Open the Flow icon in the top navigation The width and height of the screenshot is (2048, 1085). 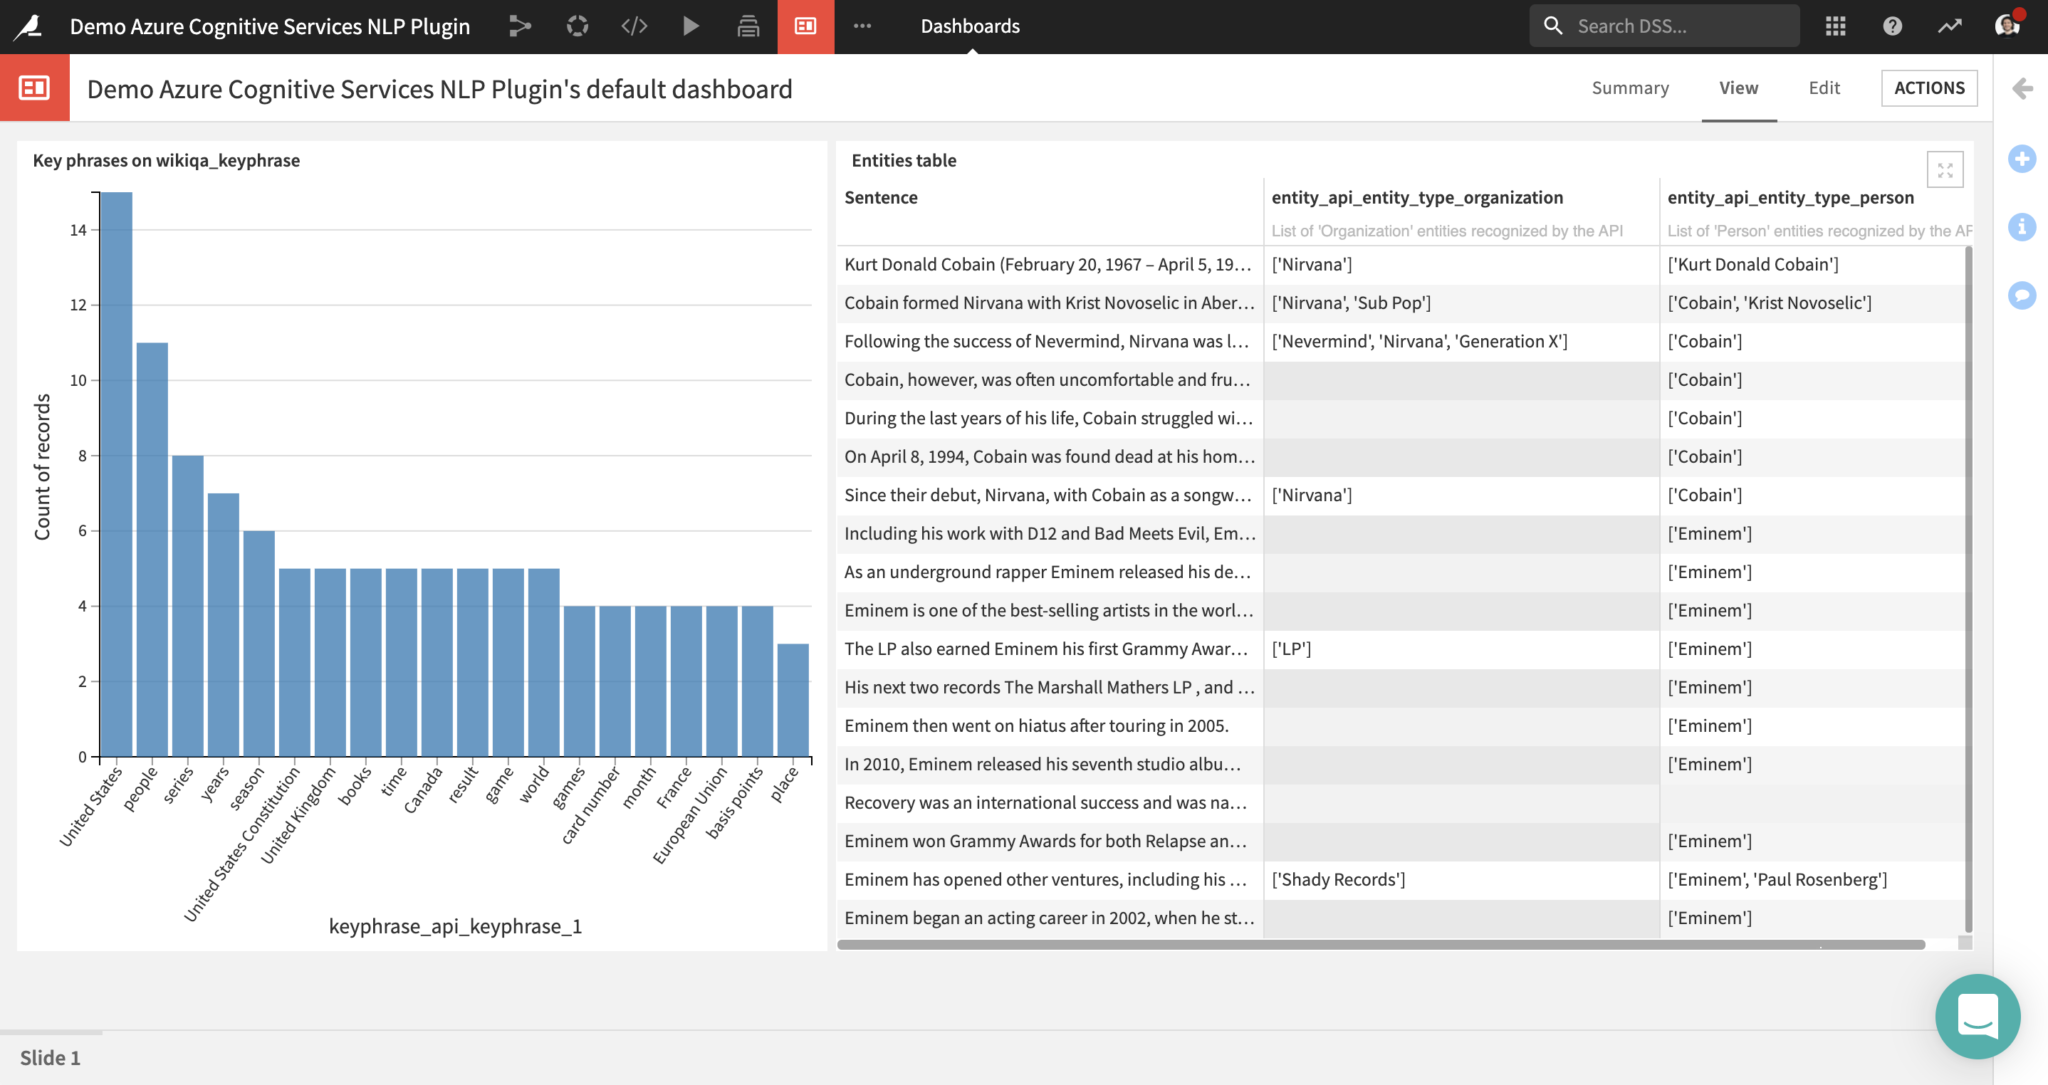point(520,26)
